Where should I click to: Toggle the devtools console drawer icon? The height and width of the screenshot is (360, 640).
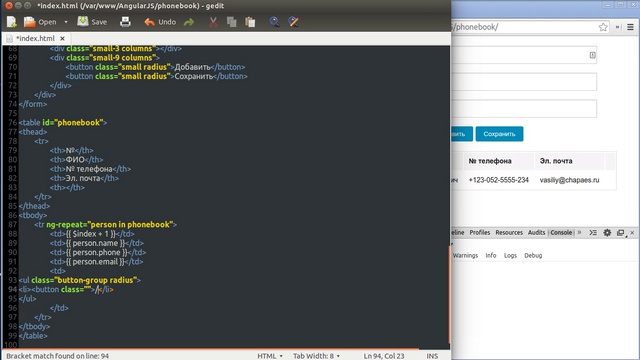click(x=593, y=232)
